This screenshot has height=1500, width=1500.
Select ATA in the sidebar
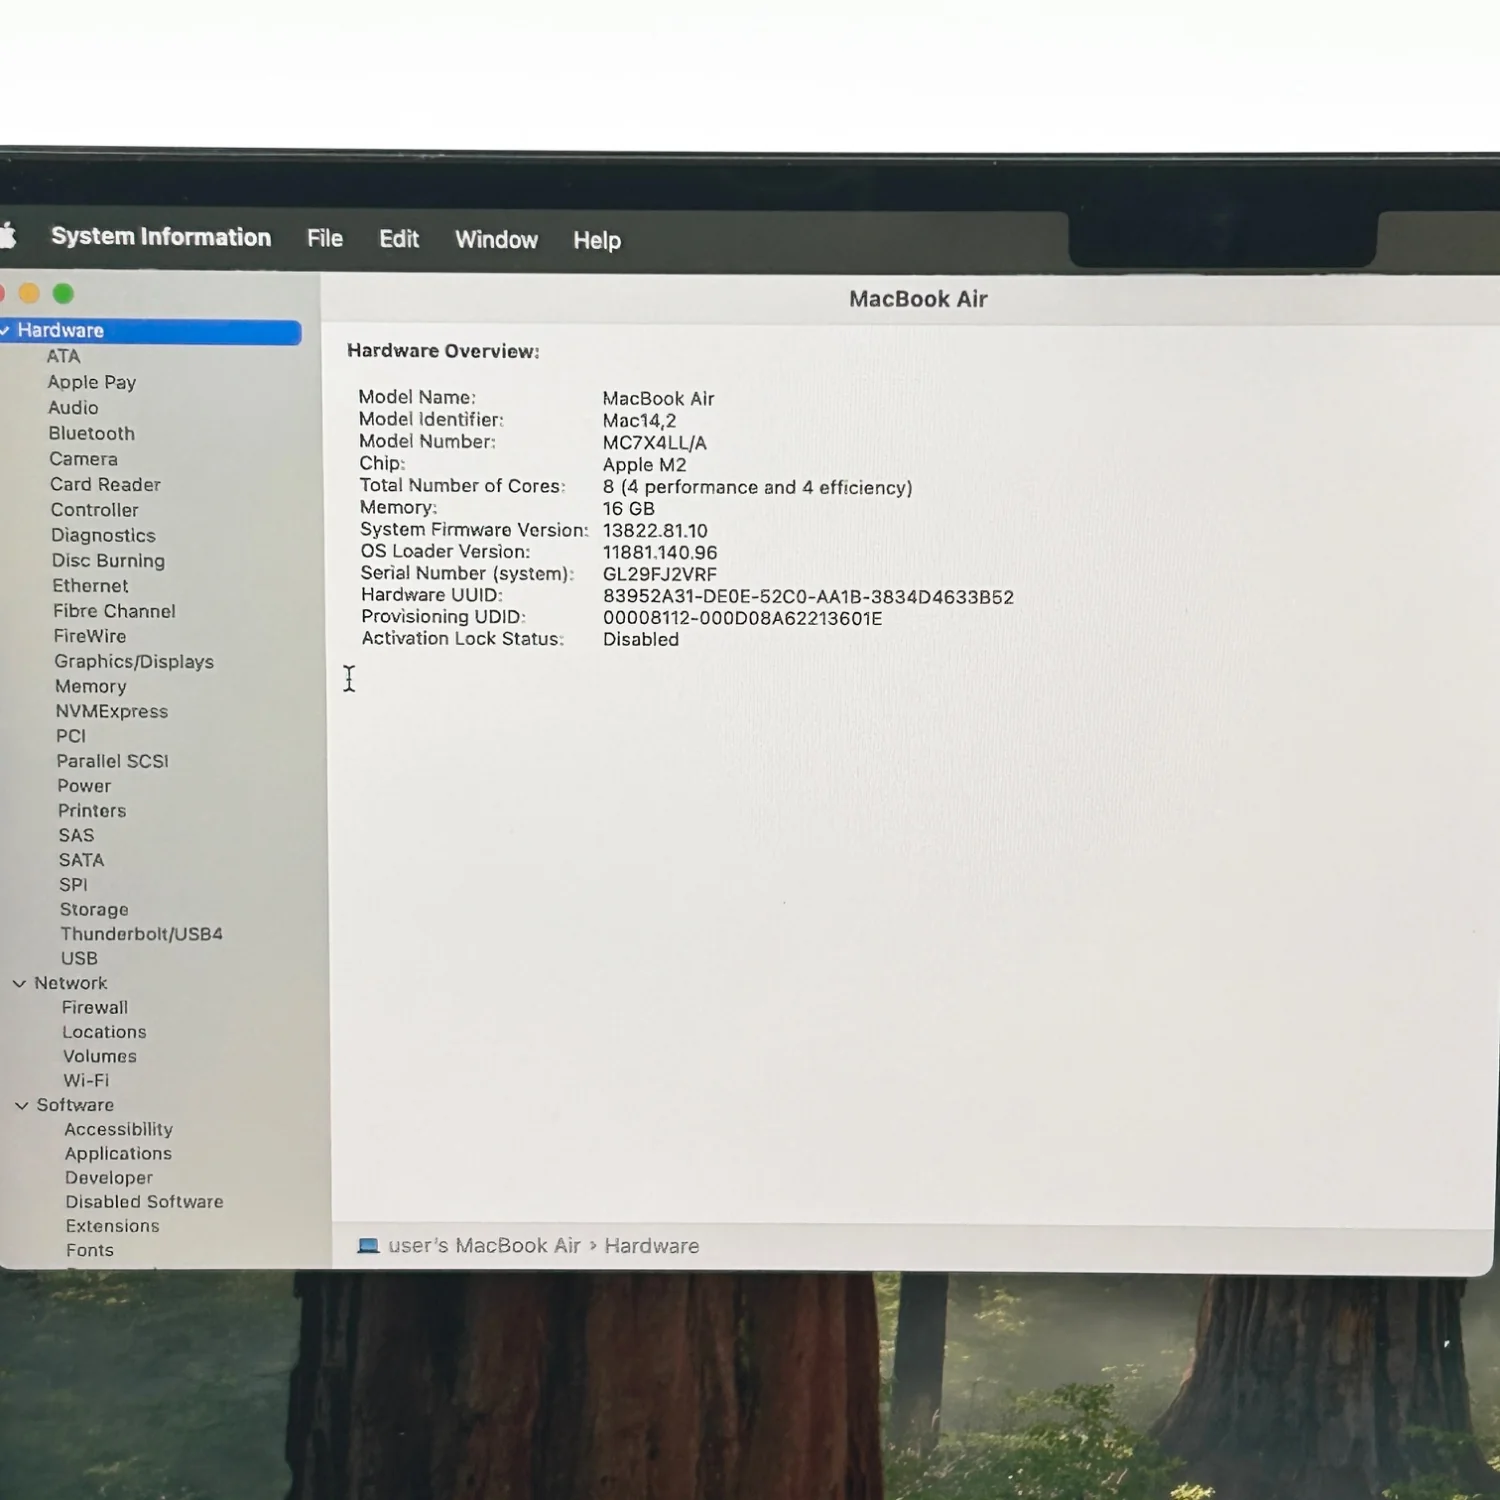point(63,356)
